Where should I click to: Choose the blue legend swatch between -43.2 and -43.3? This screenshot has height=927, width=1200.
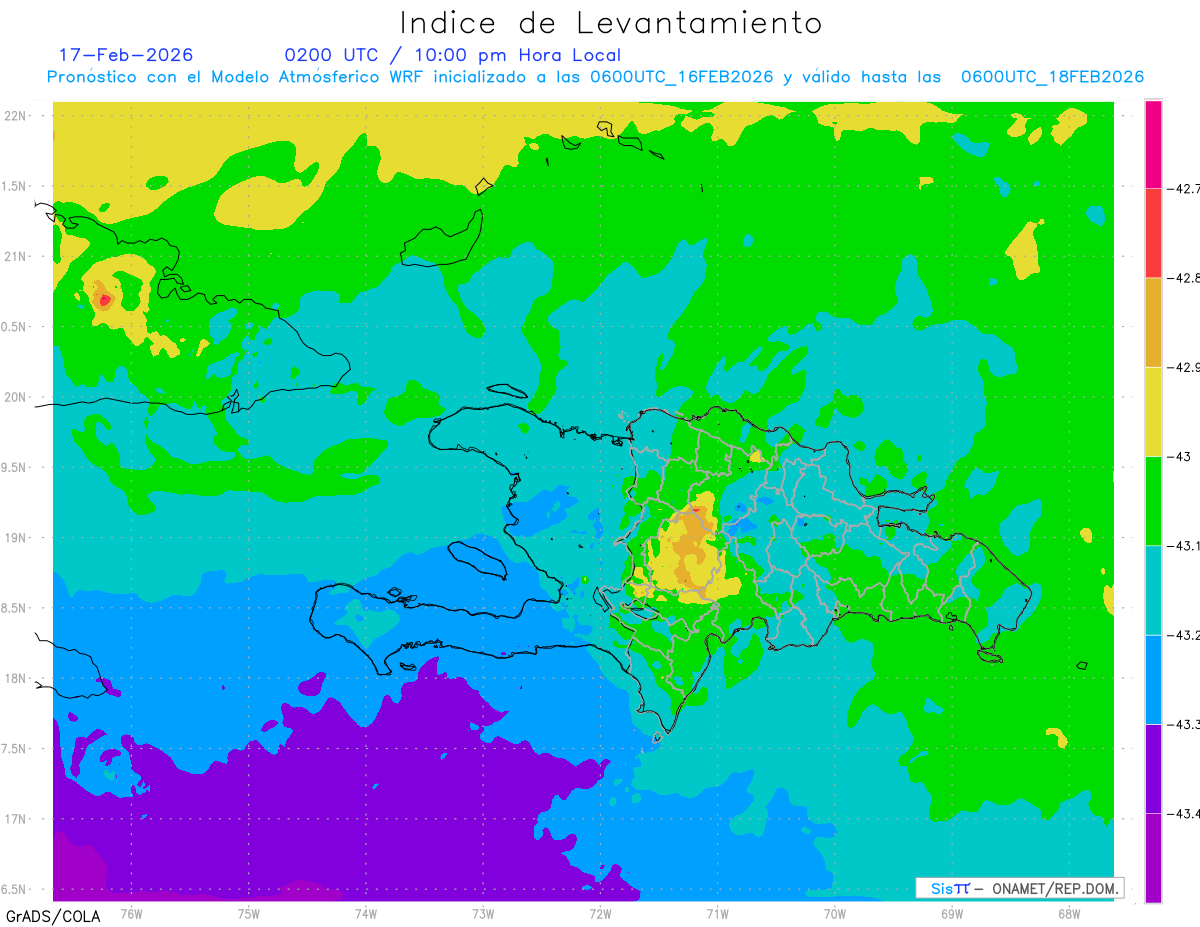coord(1153,679)
